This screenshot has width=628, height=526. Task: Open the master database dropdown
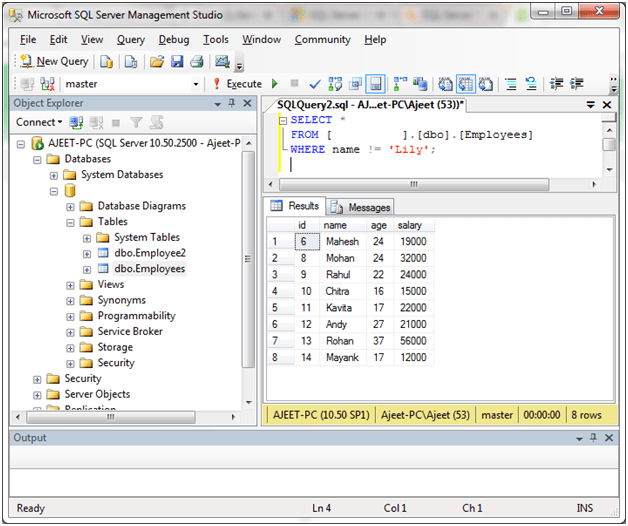195,85
